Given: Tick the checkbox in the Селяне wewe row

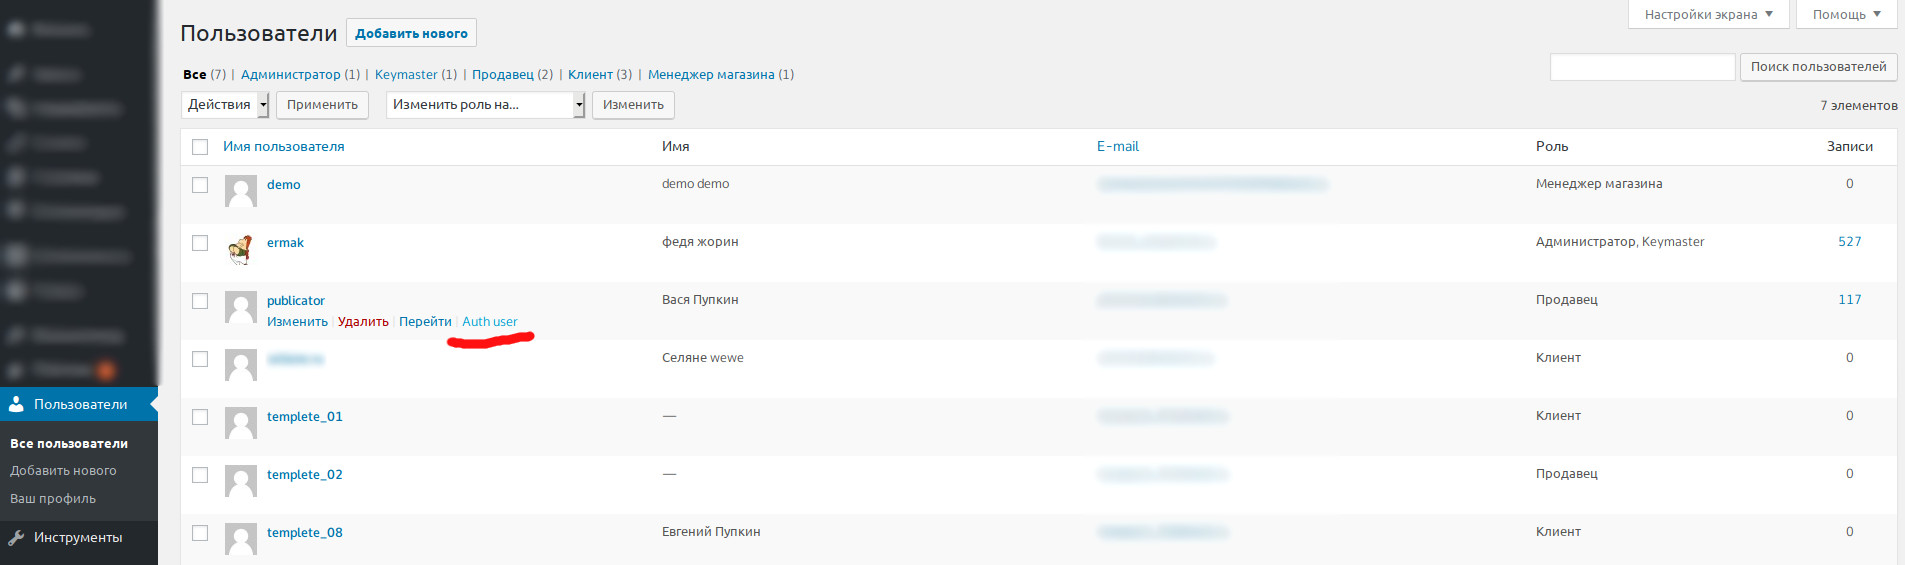Looking at the screenshot, I should click(200, 359).
